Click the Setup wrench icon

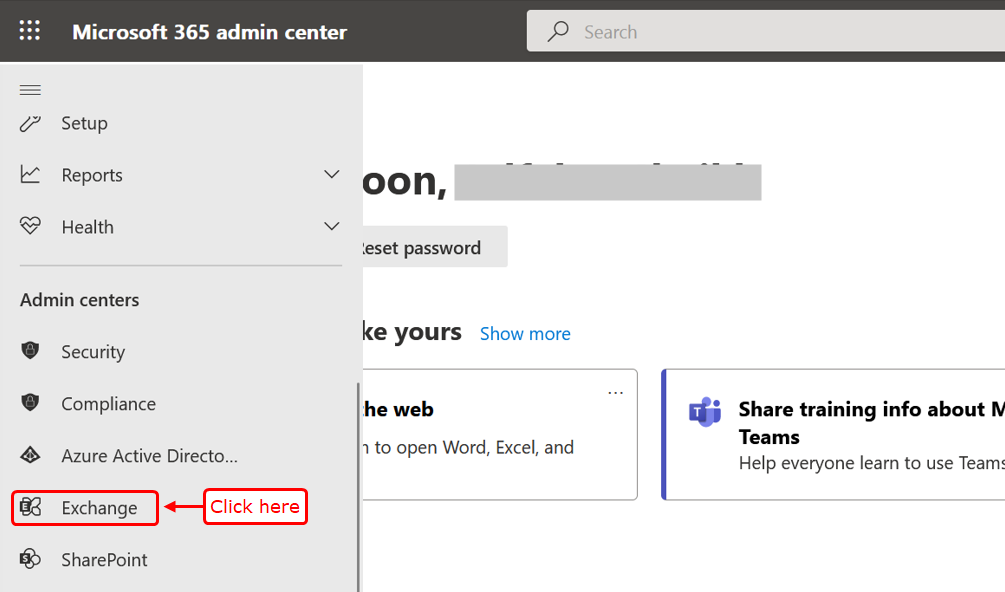point(30,122)
